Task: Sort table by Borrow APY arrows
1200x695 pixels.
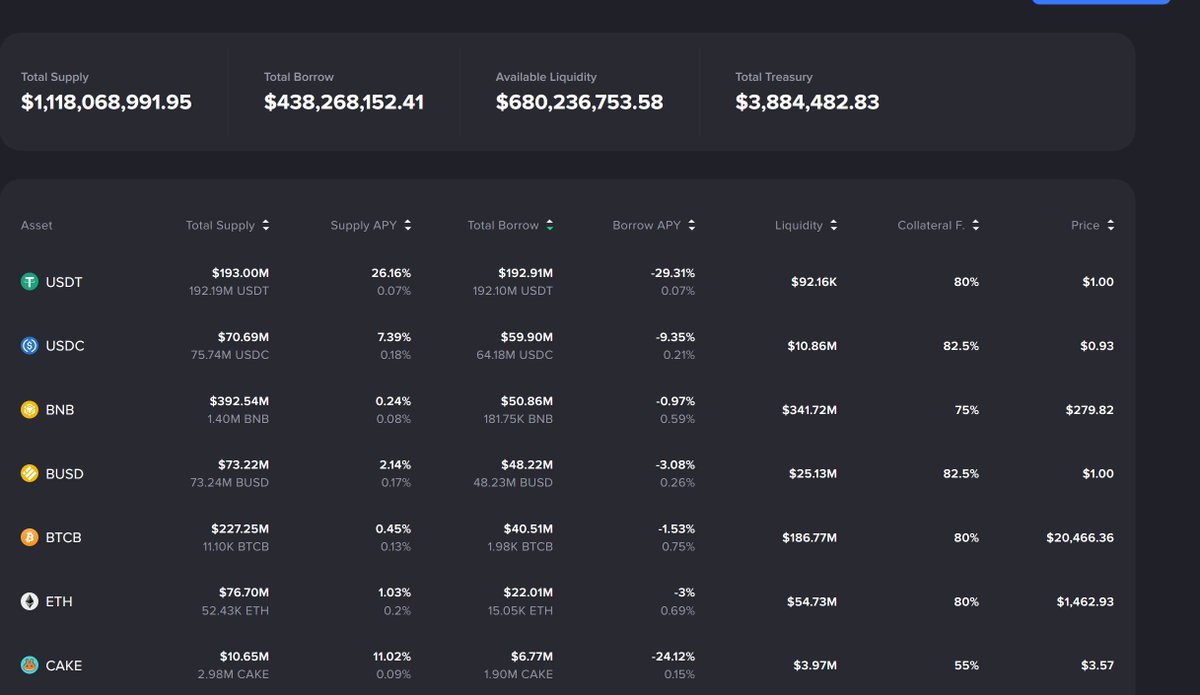Action: (692, 226)
